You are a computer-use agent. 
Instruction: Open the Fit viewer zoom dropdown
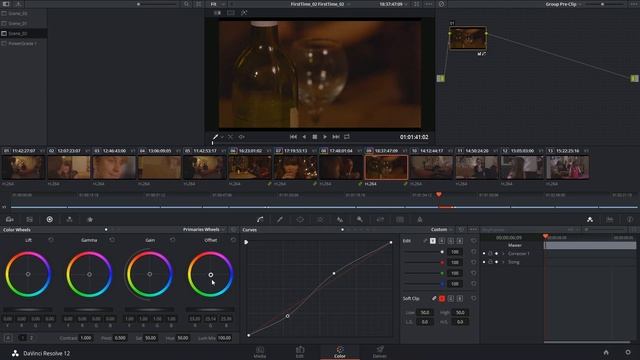coord(218,4)
